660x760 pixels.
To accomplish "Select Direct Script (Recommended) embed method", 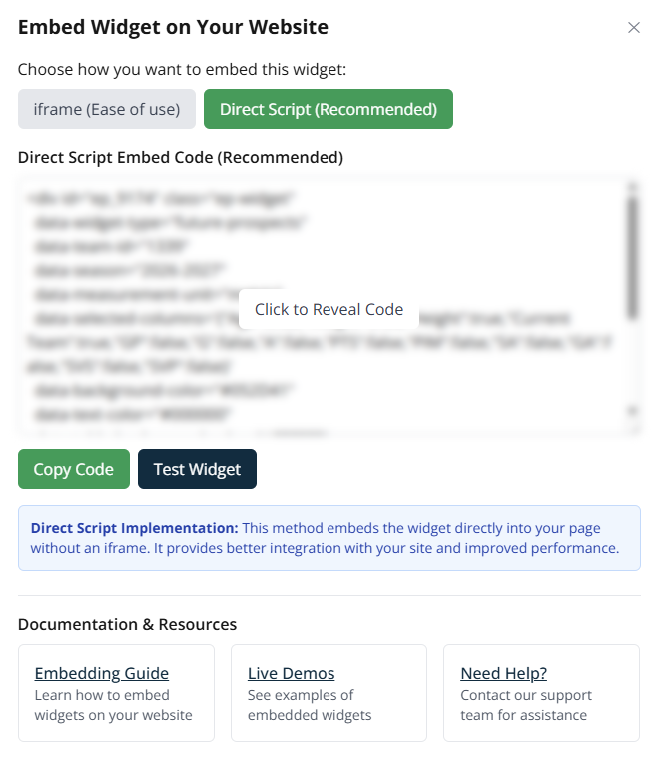I will [328, 109].
